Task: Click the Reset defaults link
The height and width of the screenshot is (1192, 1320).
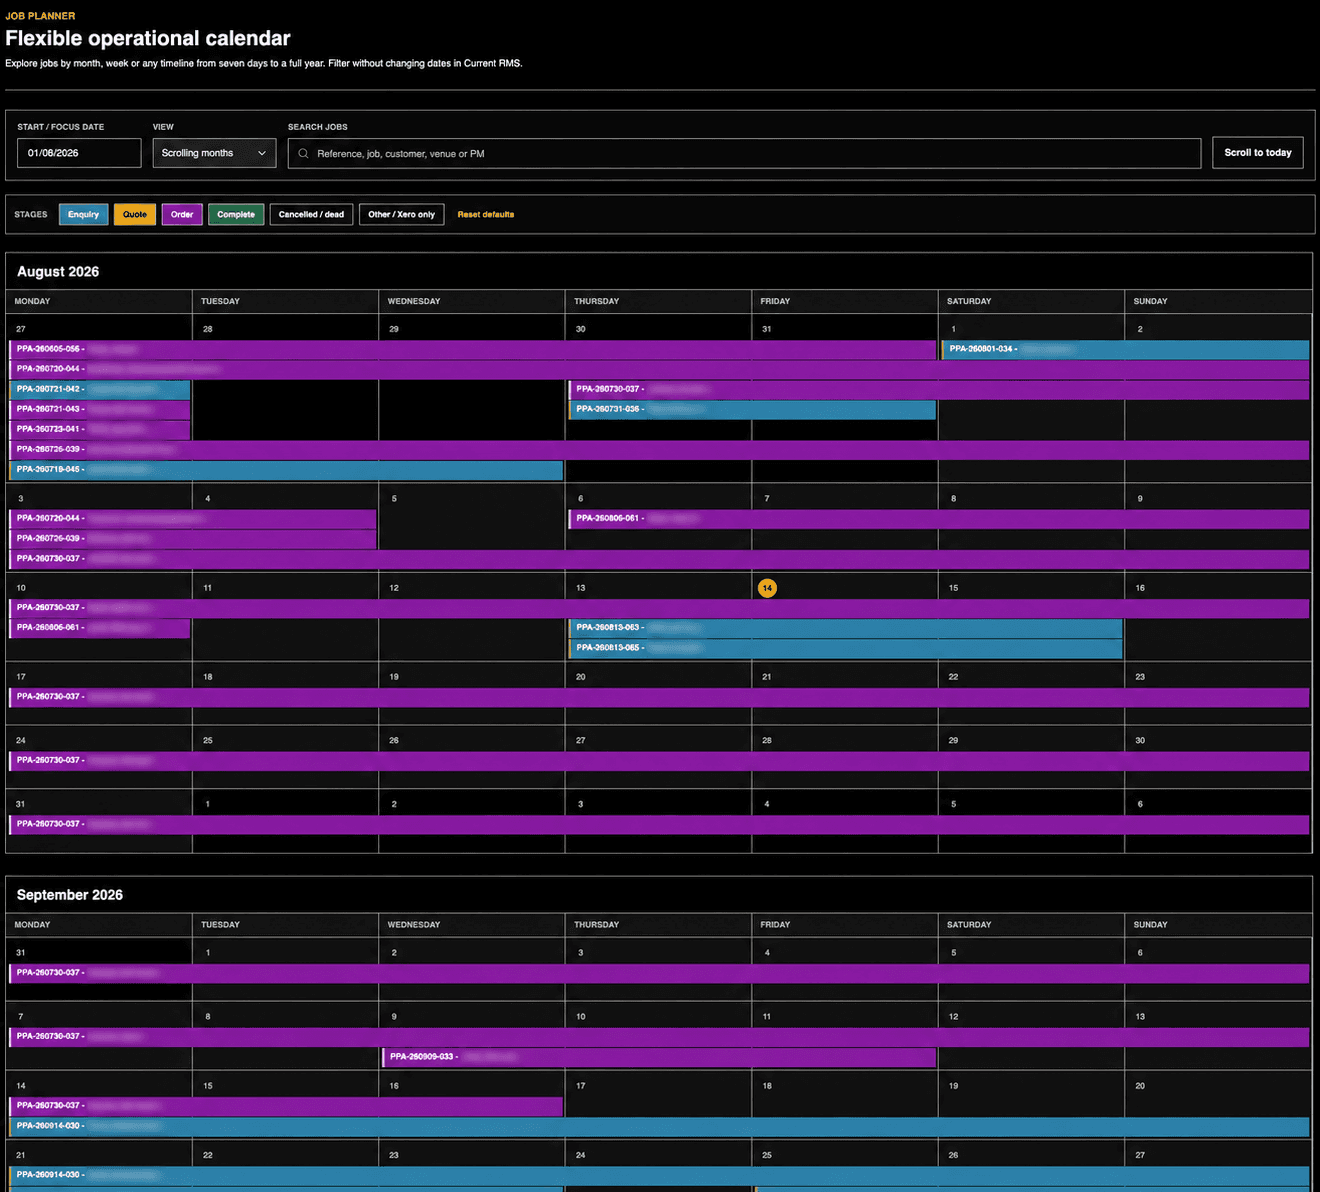Action: (486, 214)
